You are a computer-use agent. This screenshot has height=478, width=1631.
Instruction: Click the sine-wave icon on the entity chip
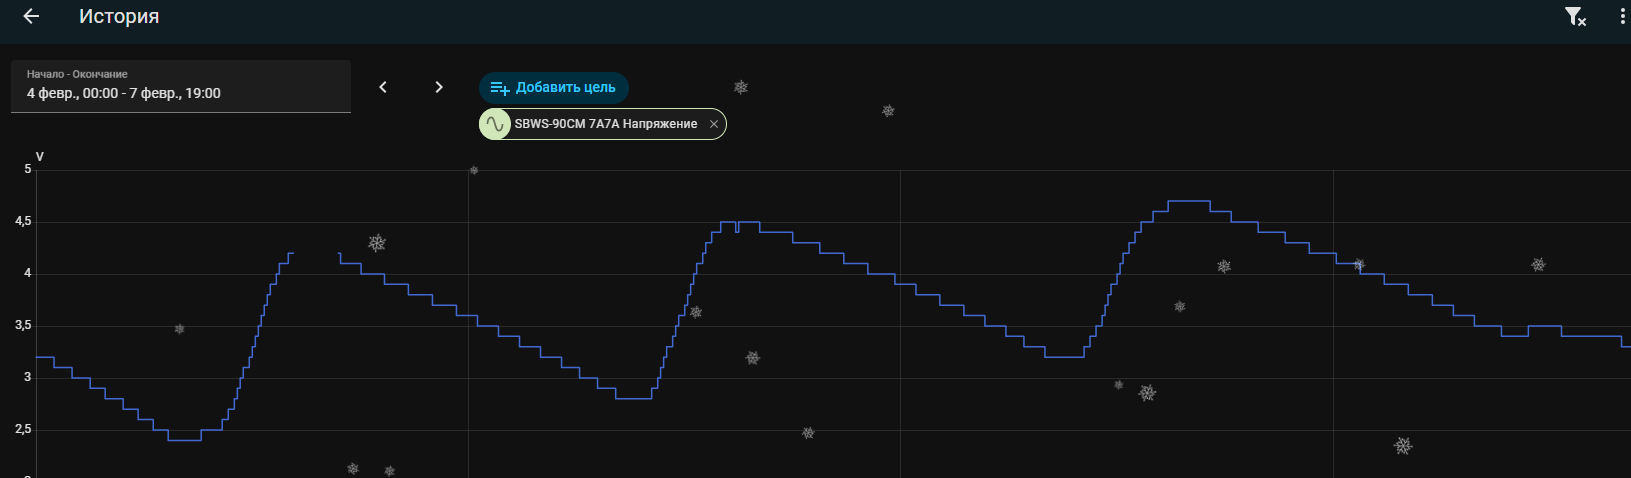pos(494,124)
